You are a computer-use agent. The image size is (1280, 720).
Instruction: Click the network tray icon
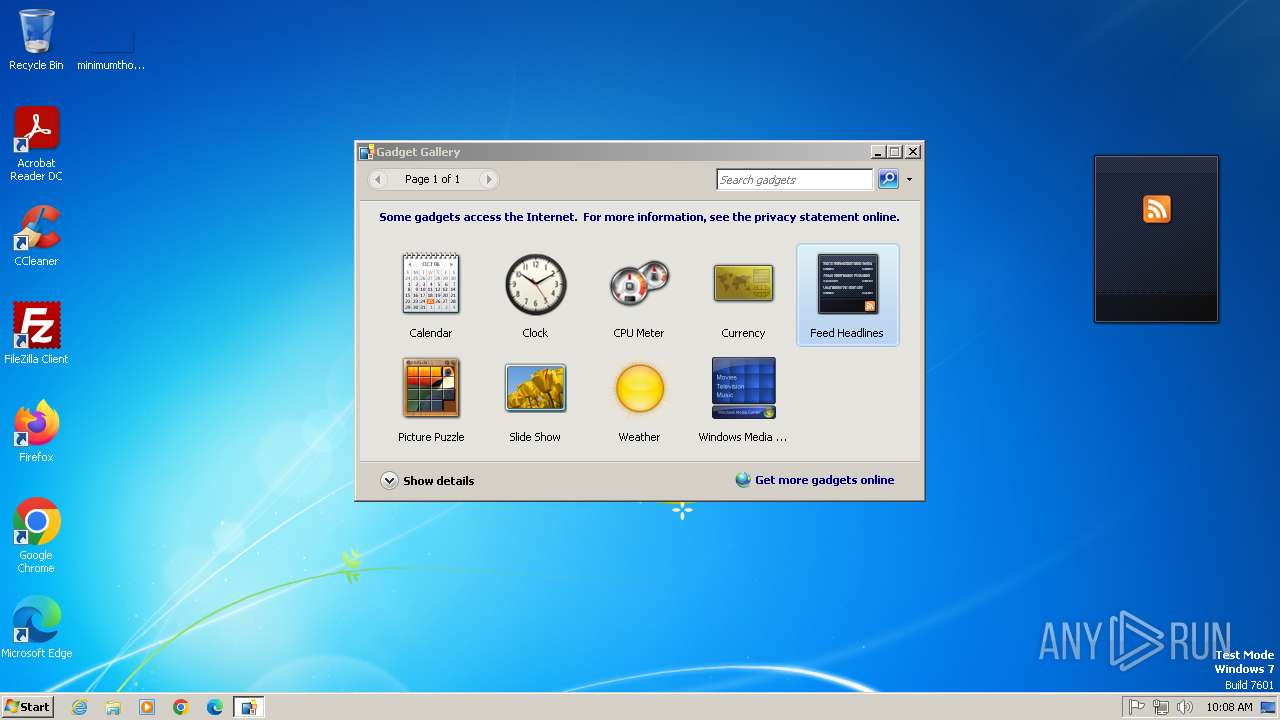tap(1161, 707)
